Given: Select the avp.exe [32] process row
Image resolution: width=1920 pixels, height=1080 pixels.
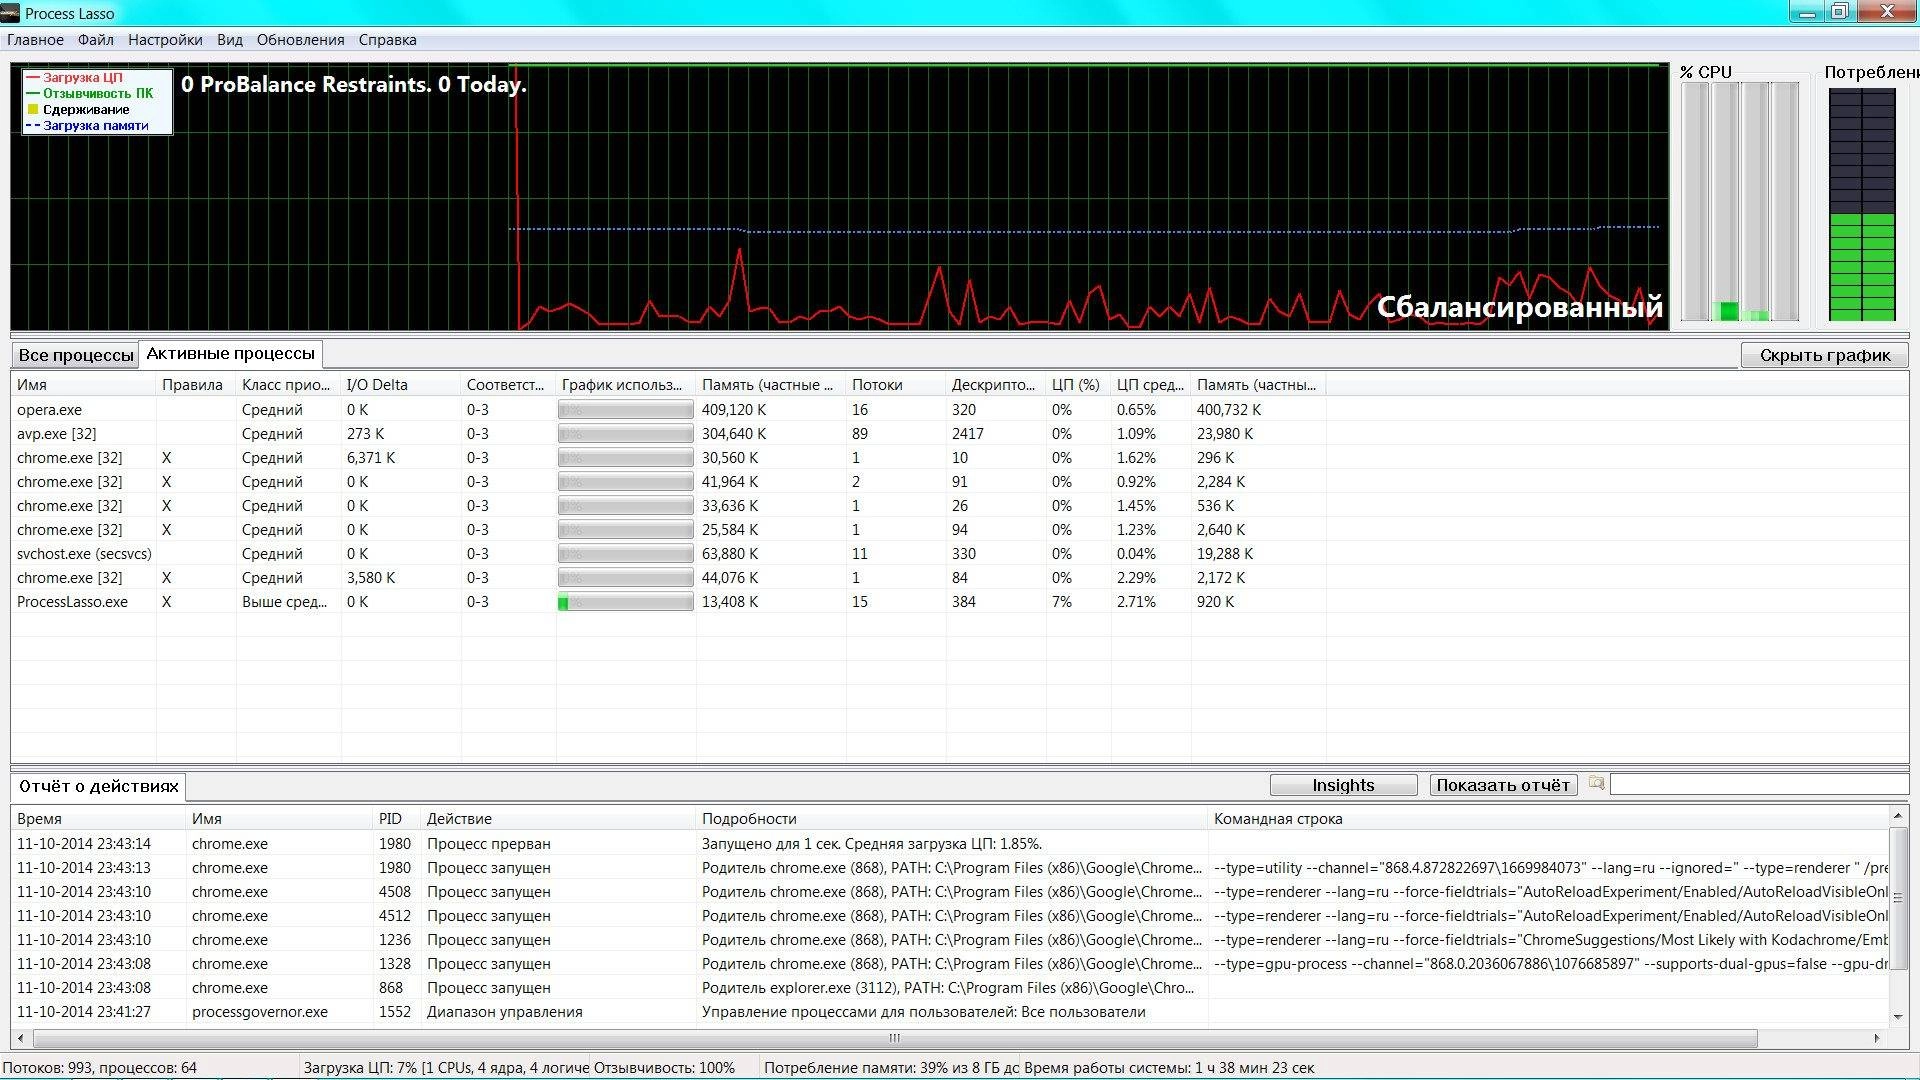Looking at the screenshot, I should point(668,434).
